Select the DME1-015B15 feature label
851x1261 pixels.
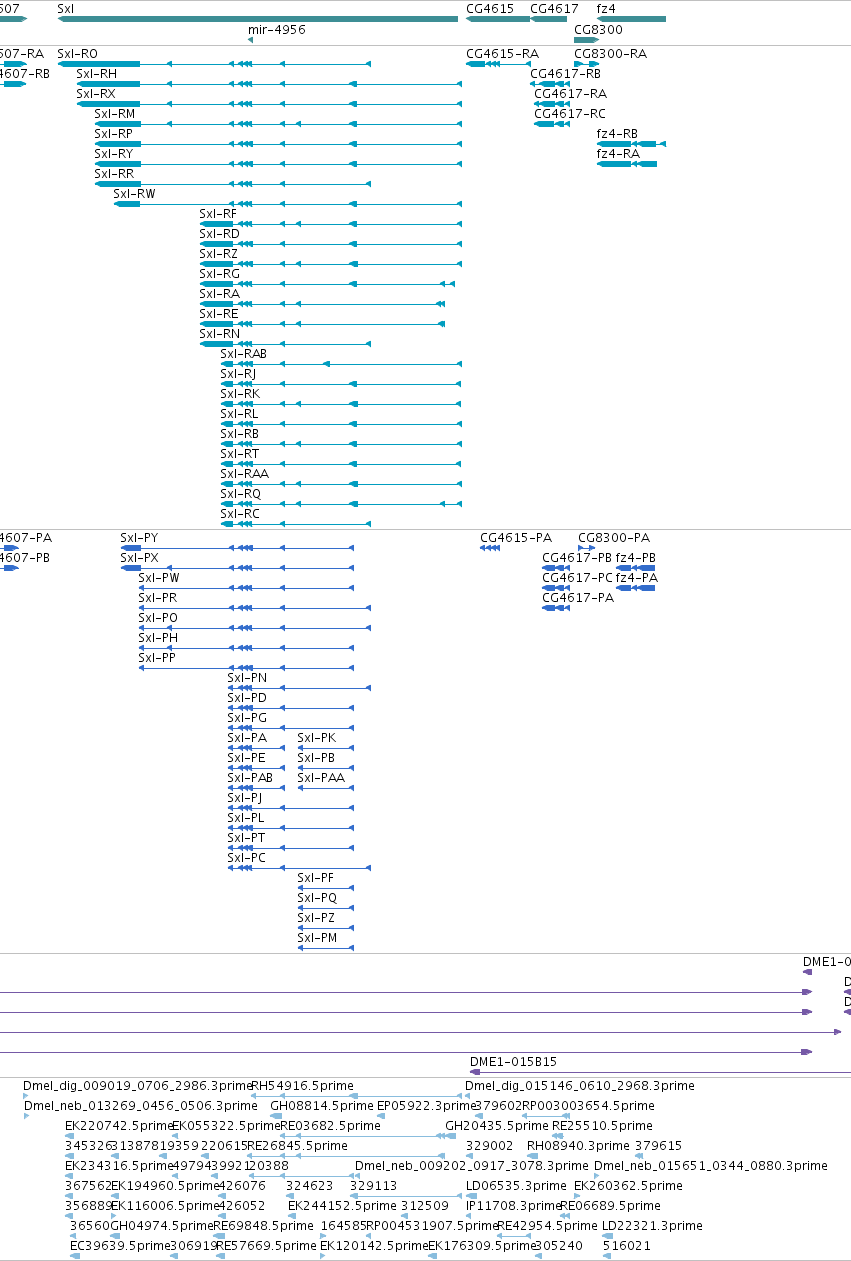(513, 1062)
